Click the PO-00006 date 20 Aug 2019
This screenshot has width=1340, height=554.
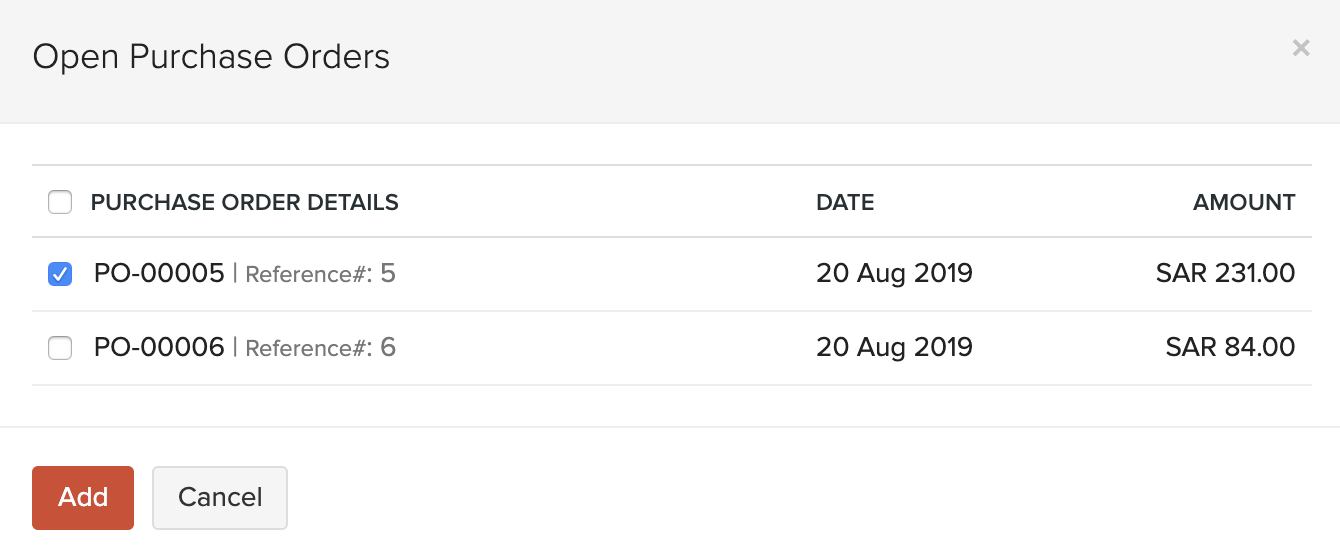pyautogui.click(x=894, y=347)
